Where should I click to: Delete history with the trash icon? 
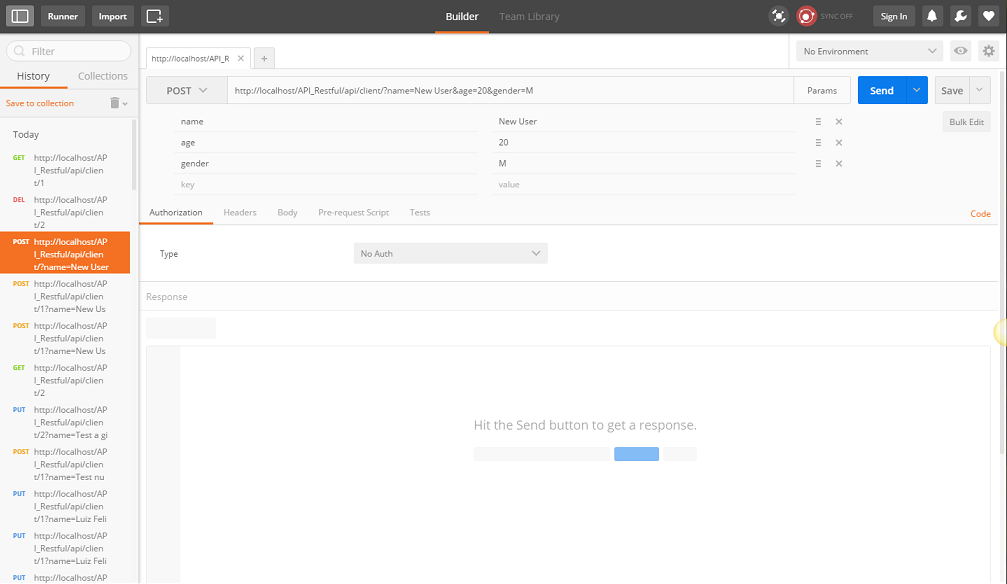click(x=114, y=103)
